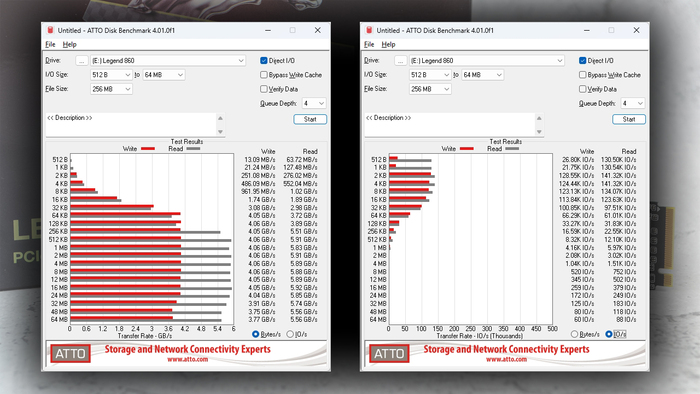
Task: Open the File Size 256 MB dropdown in the left window
Action: coord(111,89)
